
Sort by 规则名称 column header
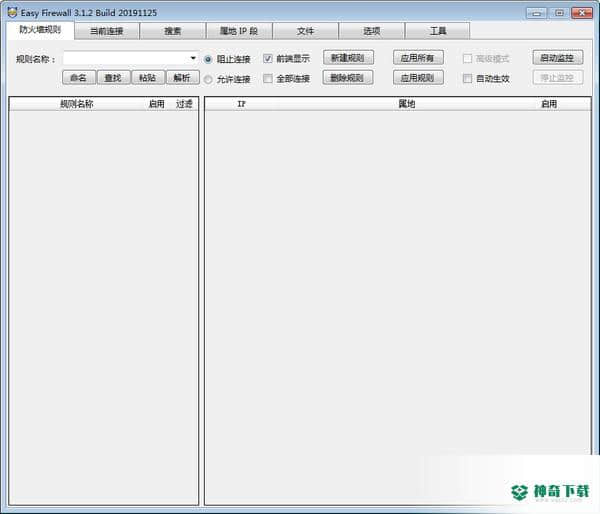coord(77,104)
